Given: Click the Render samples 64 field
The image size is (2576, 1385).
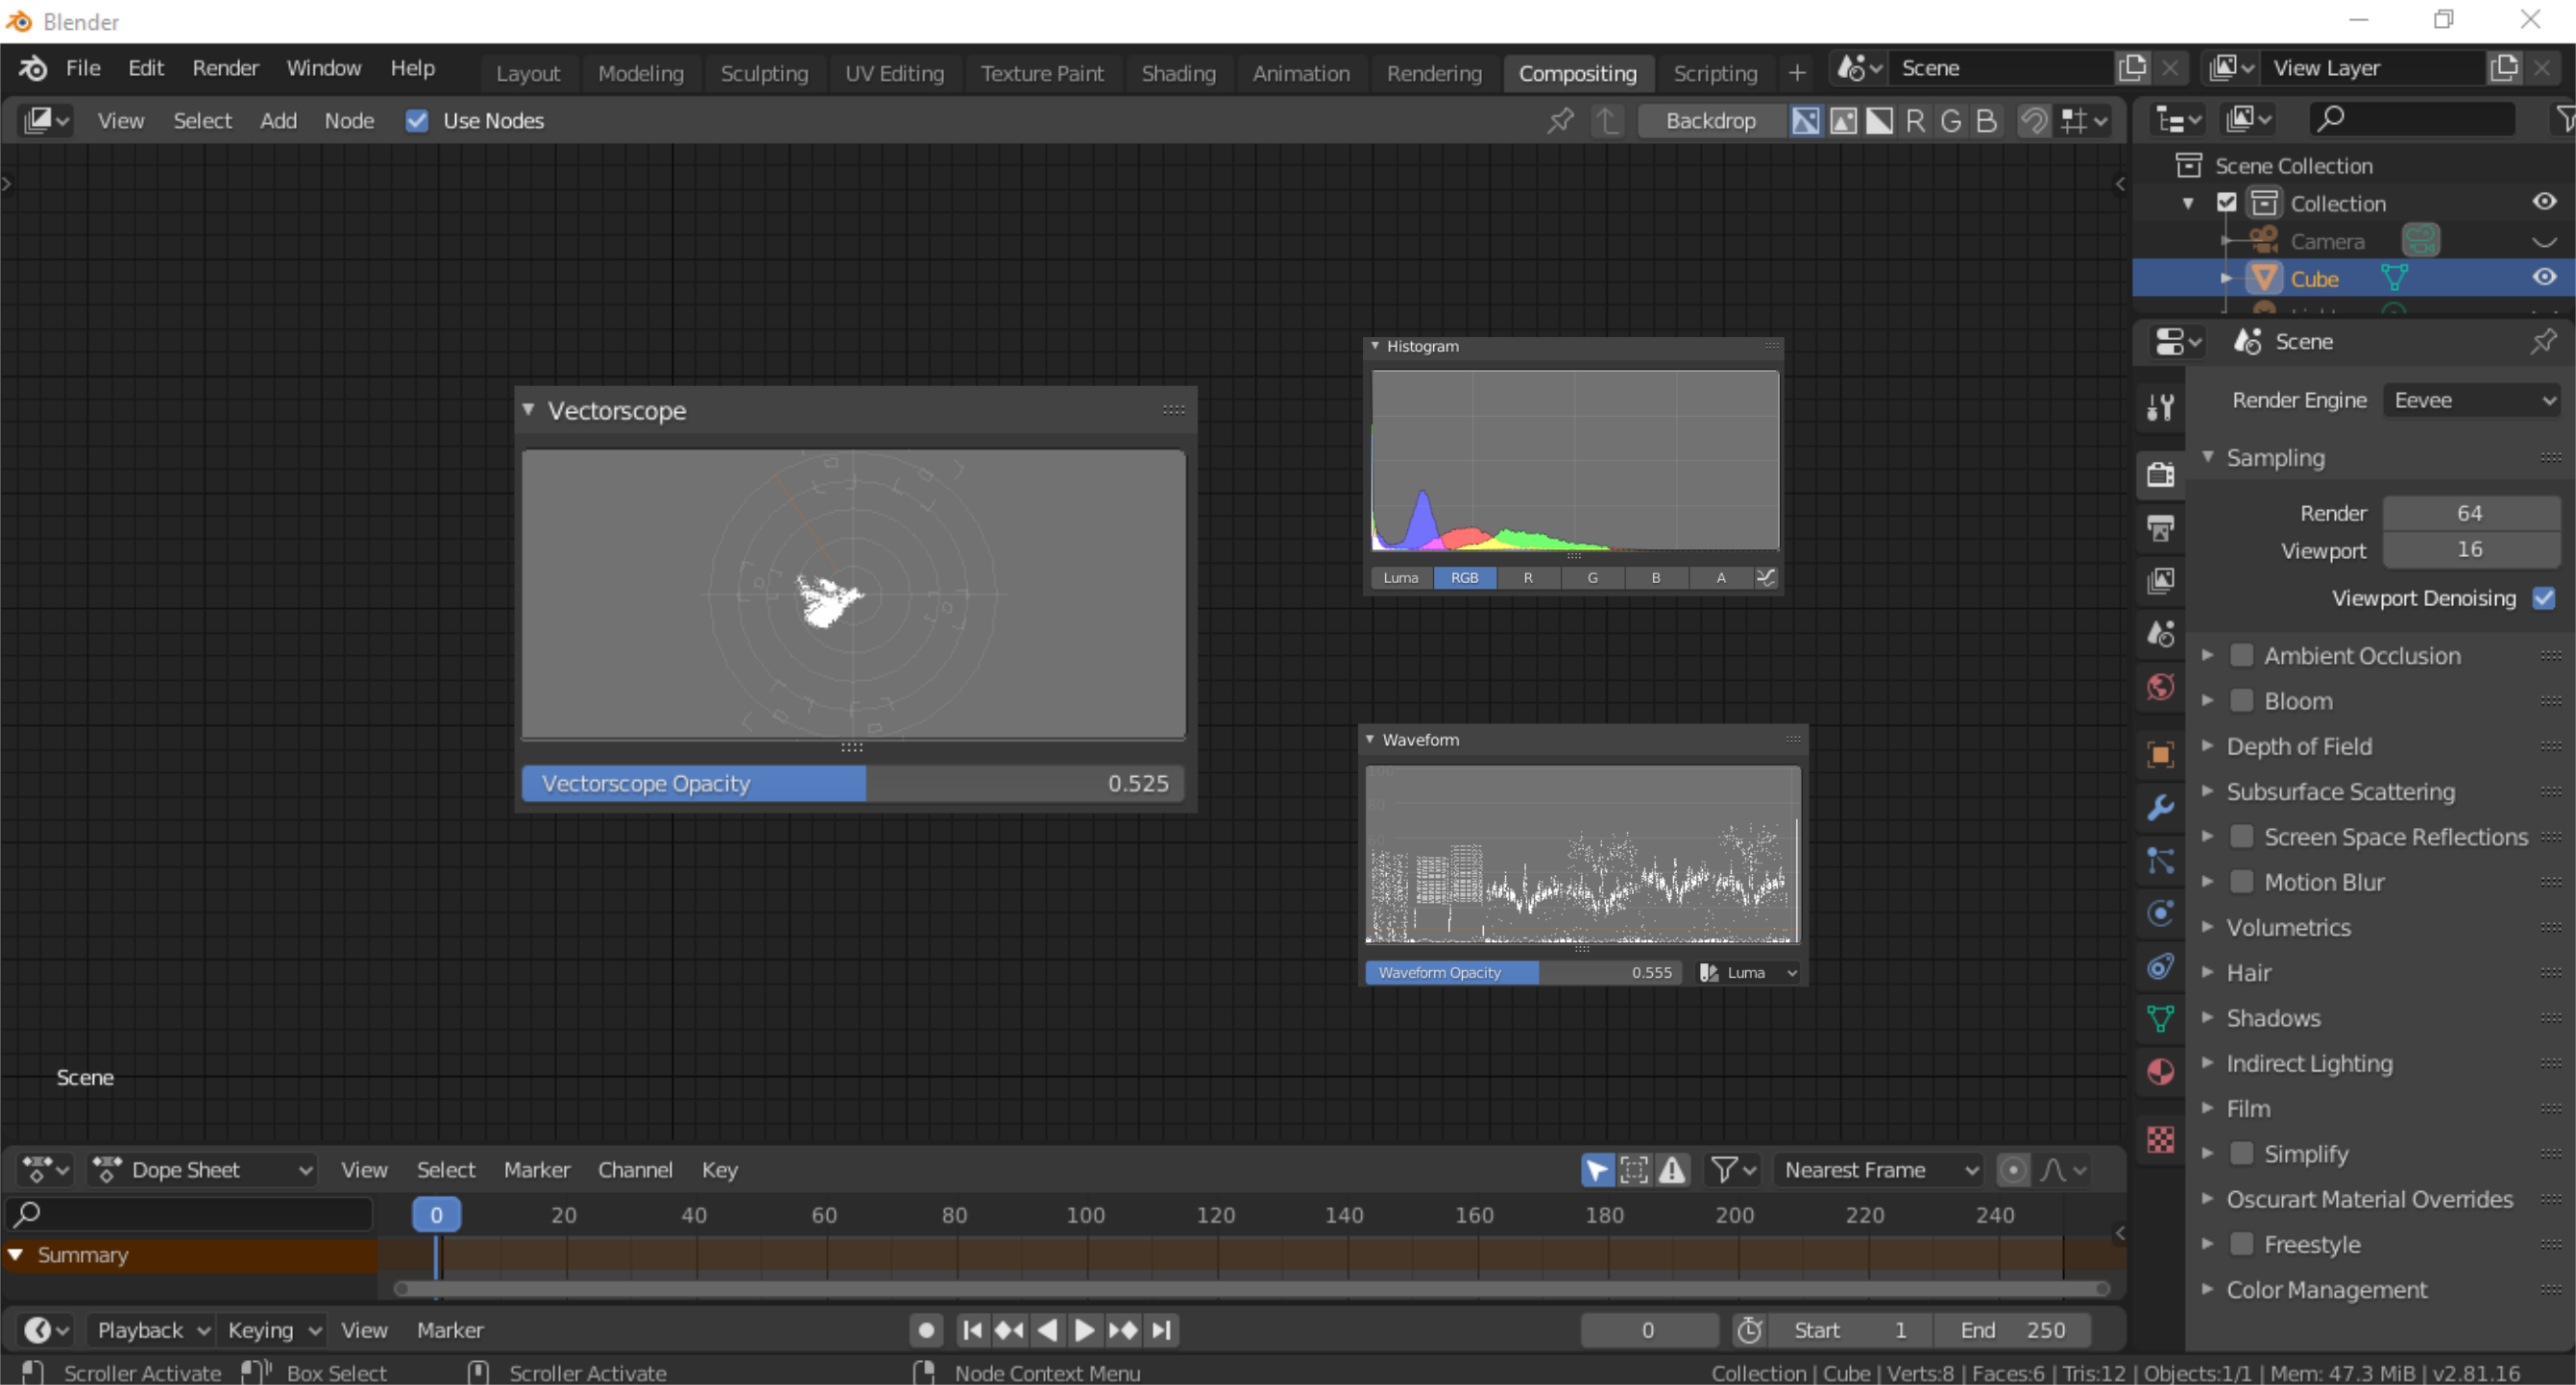Looking at the screenshot, I should tap(2471, 513).
